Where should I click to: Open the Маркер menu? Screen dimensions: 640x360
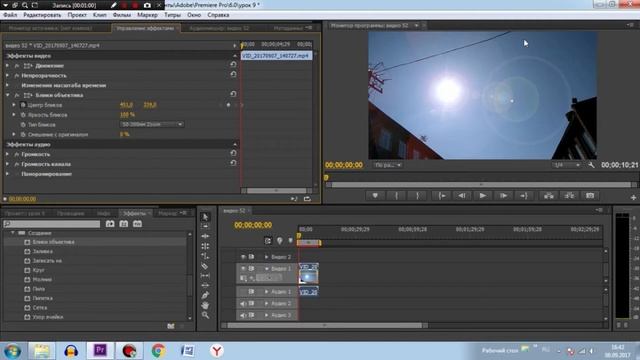147,15
